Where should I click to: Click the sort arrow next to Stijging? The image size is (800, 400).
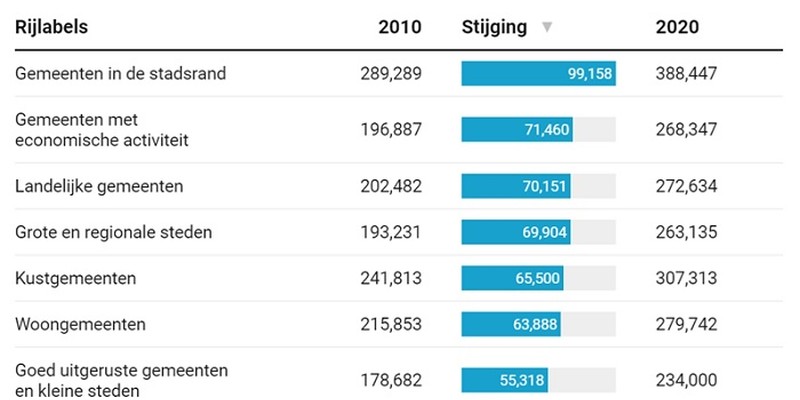pyautogui.click(x=546, y=28)
